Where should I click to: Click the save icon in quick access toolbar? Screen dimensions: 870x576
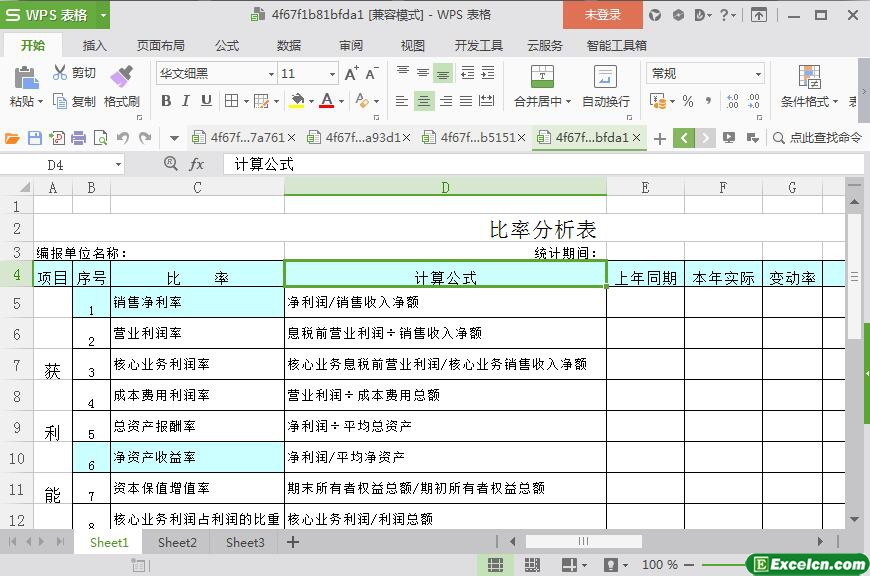[x=35, y=138]
